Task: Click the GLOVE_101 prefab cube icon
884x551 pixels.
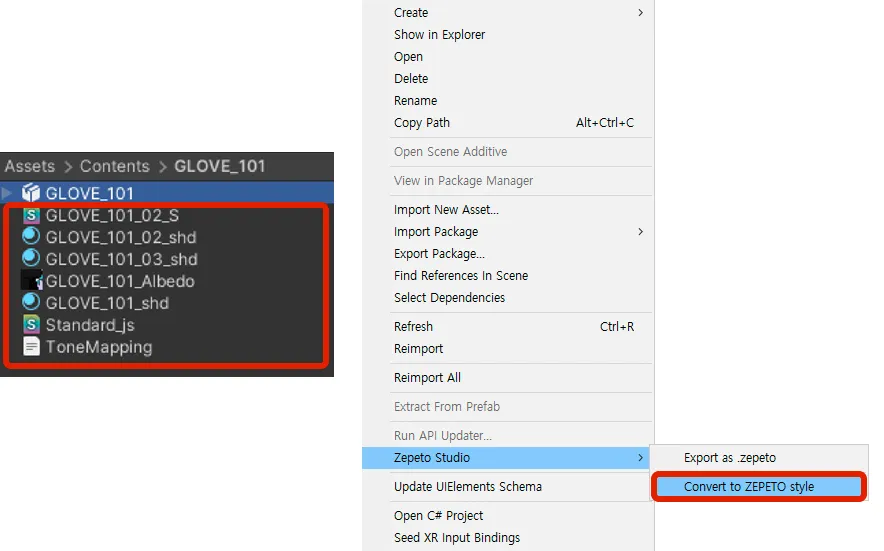Action: click(31, 193)
